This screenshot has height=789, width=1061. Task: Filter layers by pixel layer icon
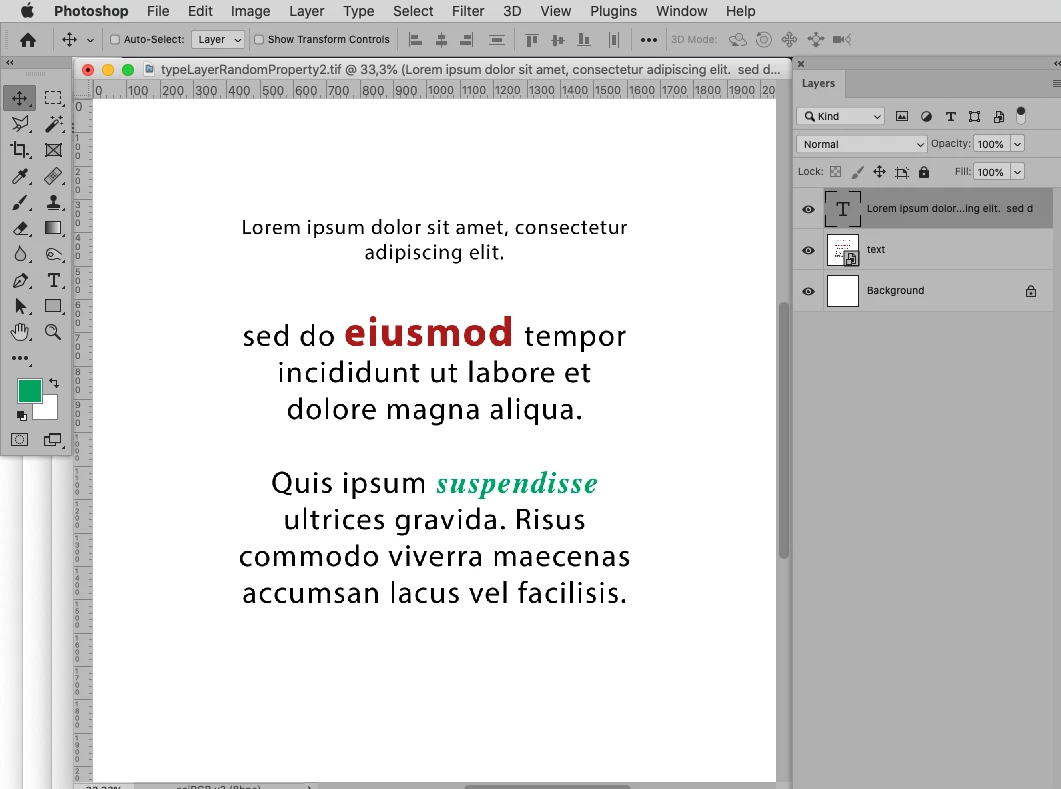pos(902,116)
